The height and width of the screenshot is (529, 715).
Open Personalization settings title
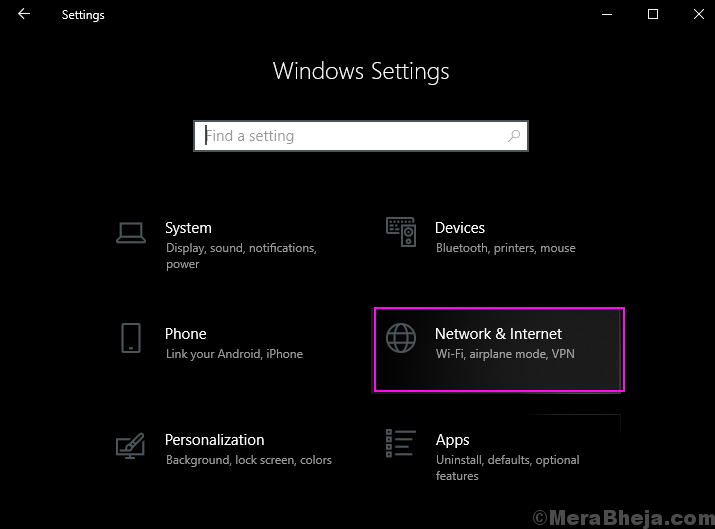coord(214,440)
